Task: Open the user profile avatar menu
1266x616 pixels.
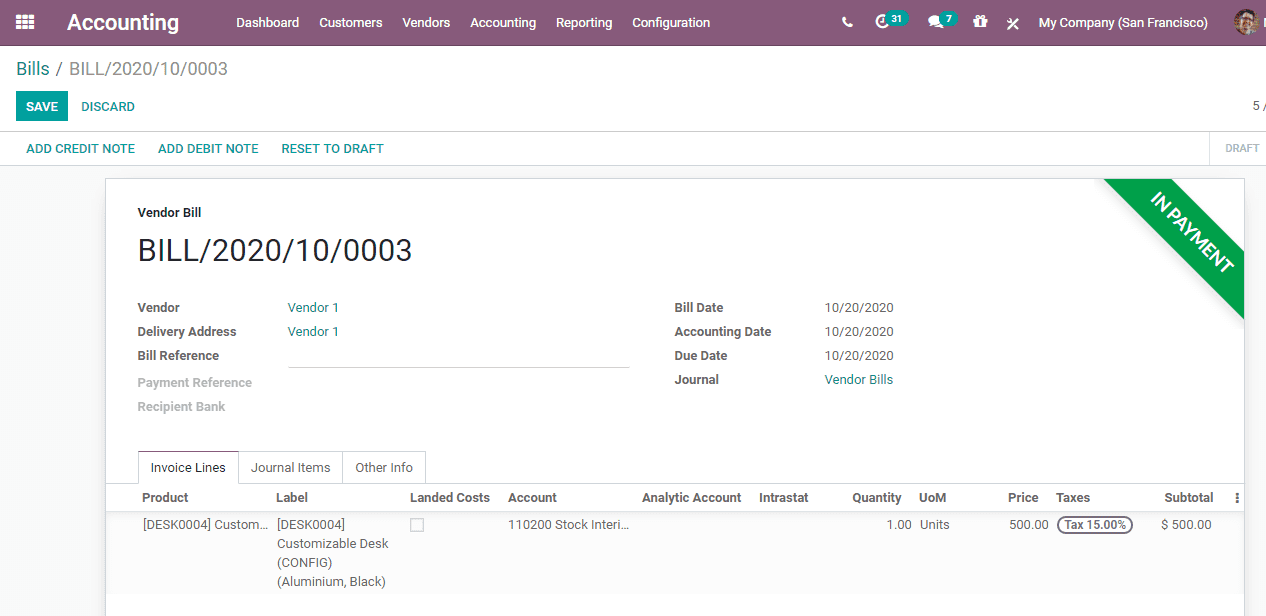Action: tap(1247, 22)
